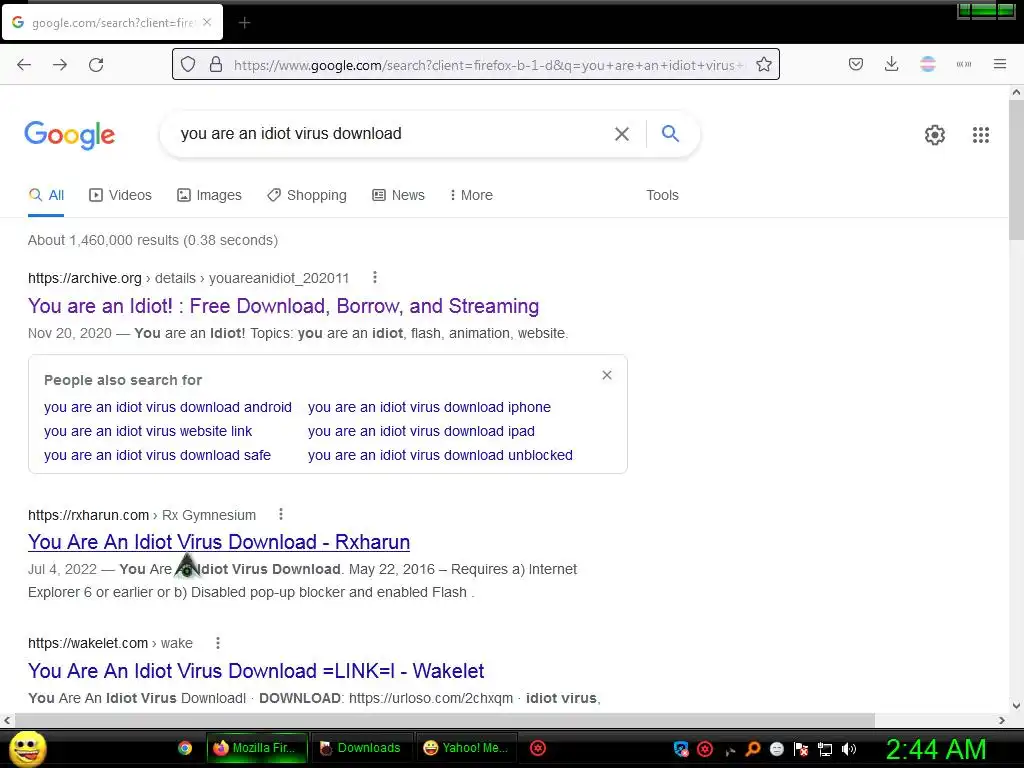Click the browser forward arrow
Viewport: 1024px width, 768px height.
(60, 64)
